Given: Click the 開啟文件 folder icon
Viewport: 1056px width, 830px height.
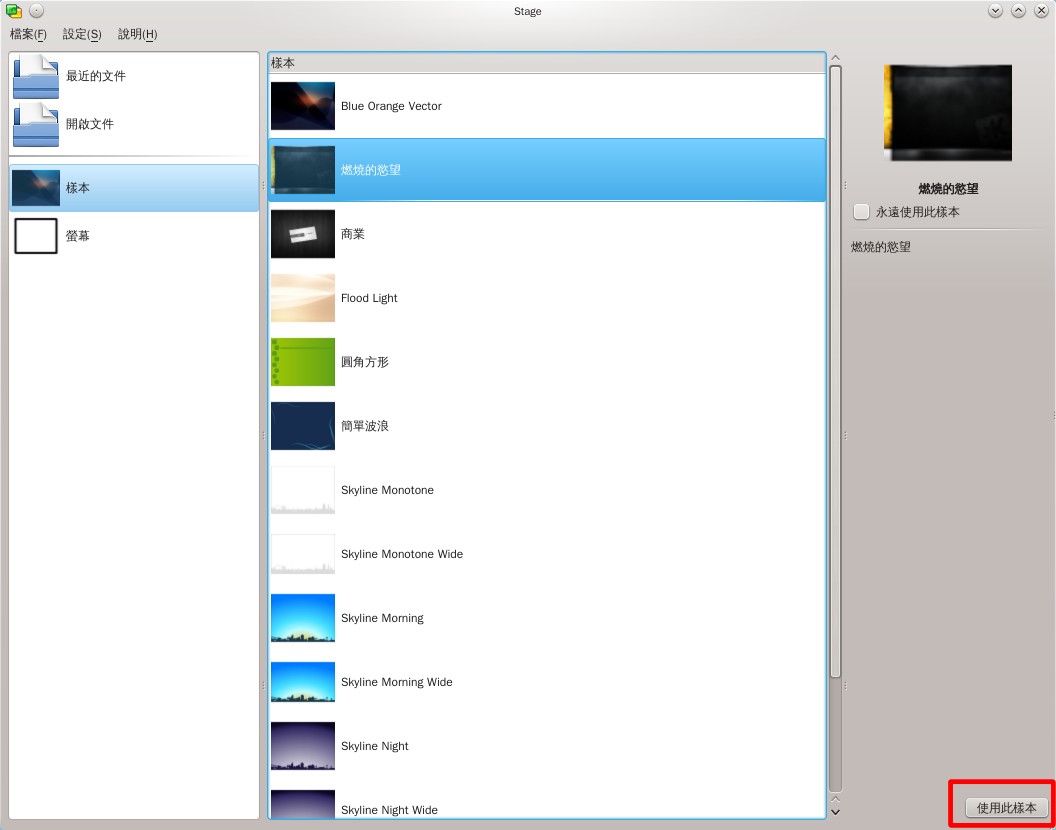Looking at the screenshot, I should (36, 124).
